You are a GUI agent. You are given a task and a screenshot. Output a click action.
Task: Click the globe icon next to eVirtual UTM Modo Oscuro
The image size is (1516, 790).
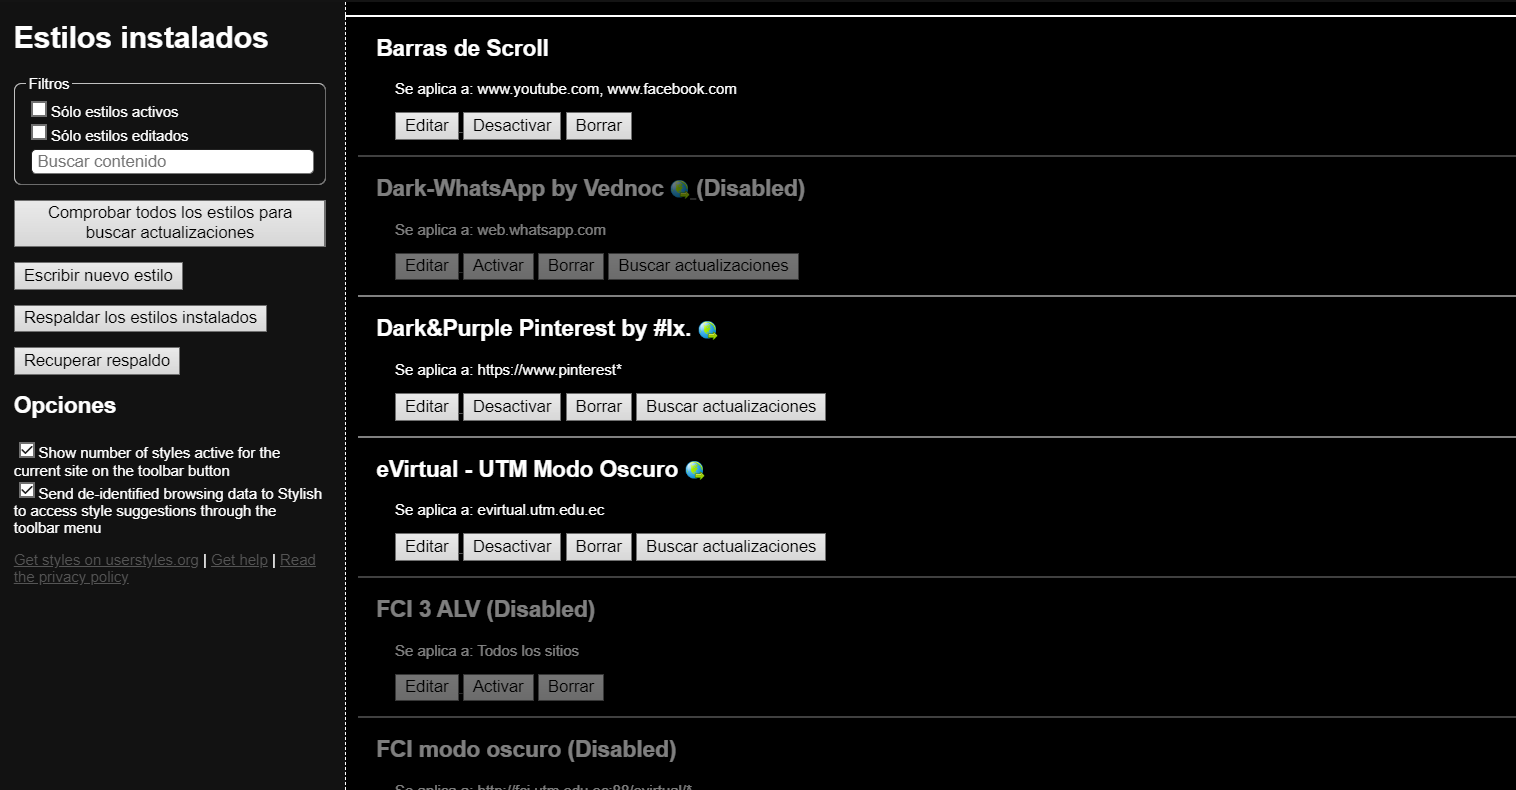(x=696, y=470)
